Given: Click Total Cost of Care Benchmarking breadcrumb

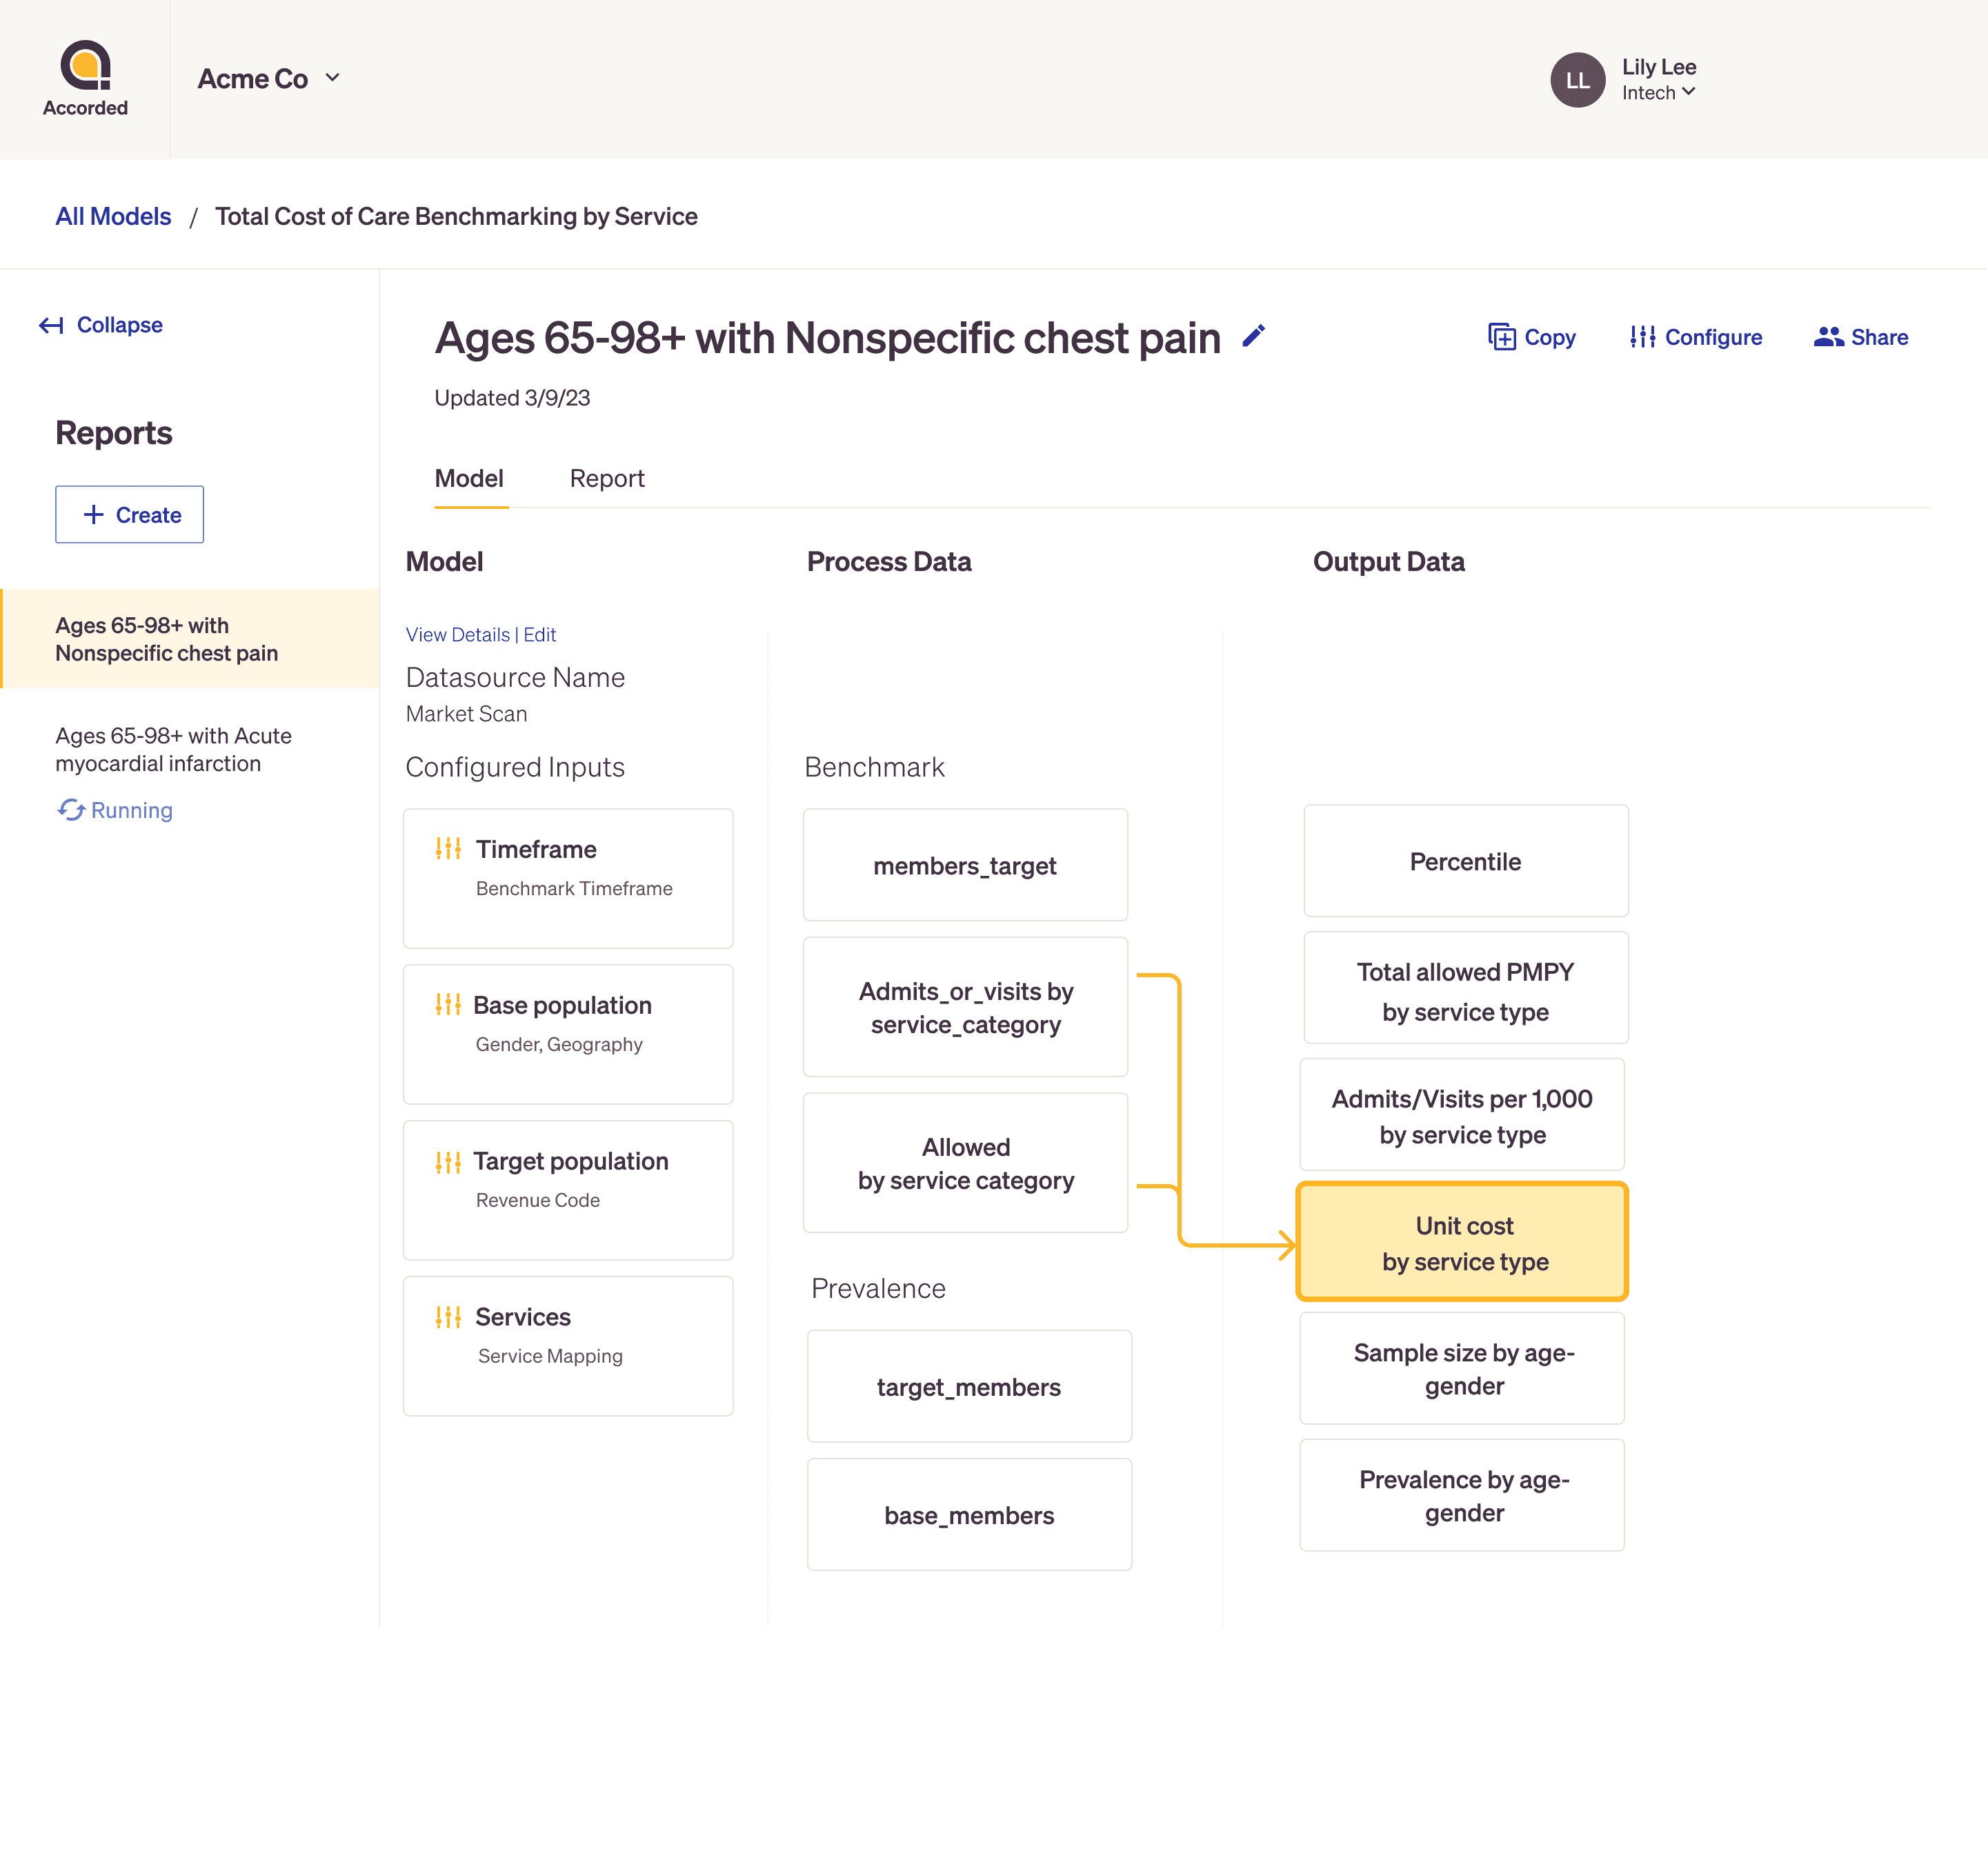Looking at the screenshot, I should (456, 216).
